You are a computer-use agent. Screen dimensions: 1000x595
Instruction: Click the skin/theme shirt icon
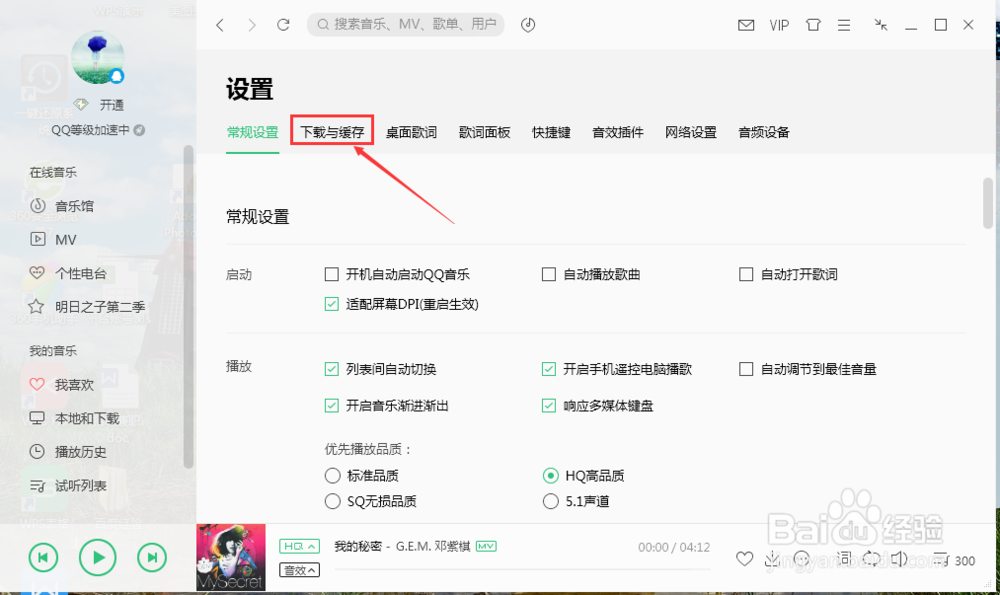click(x=813, y=25)
